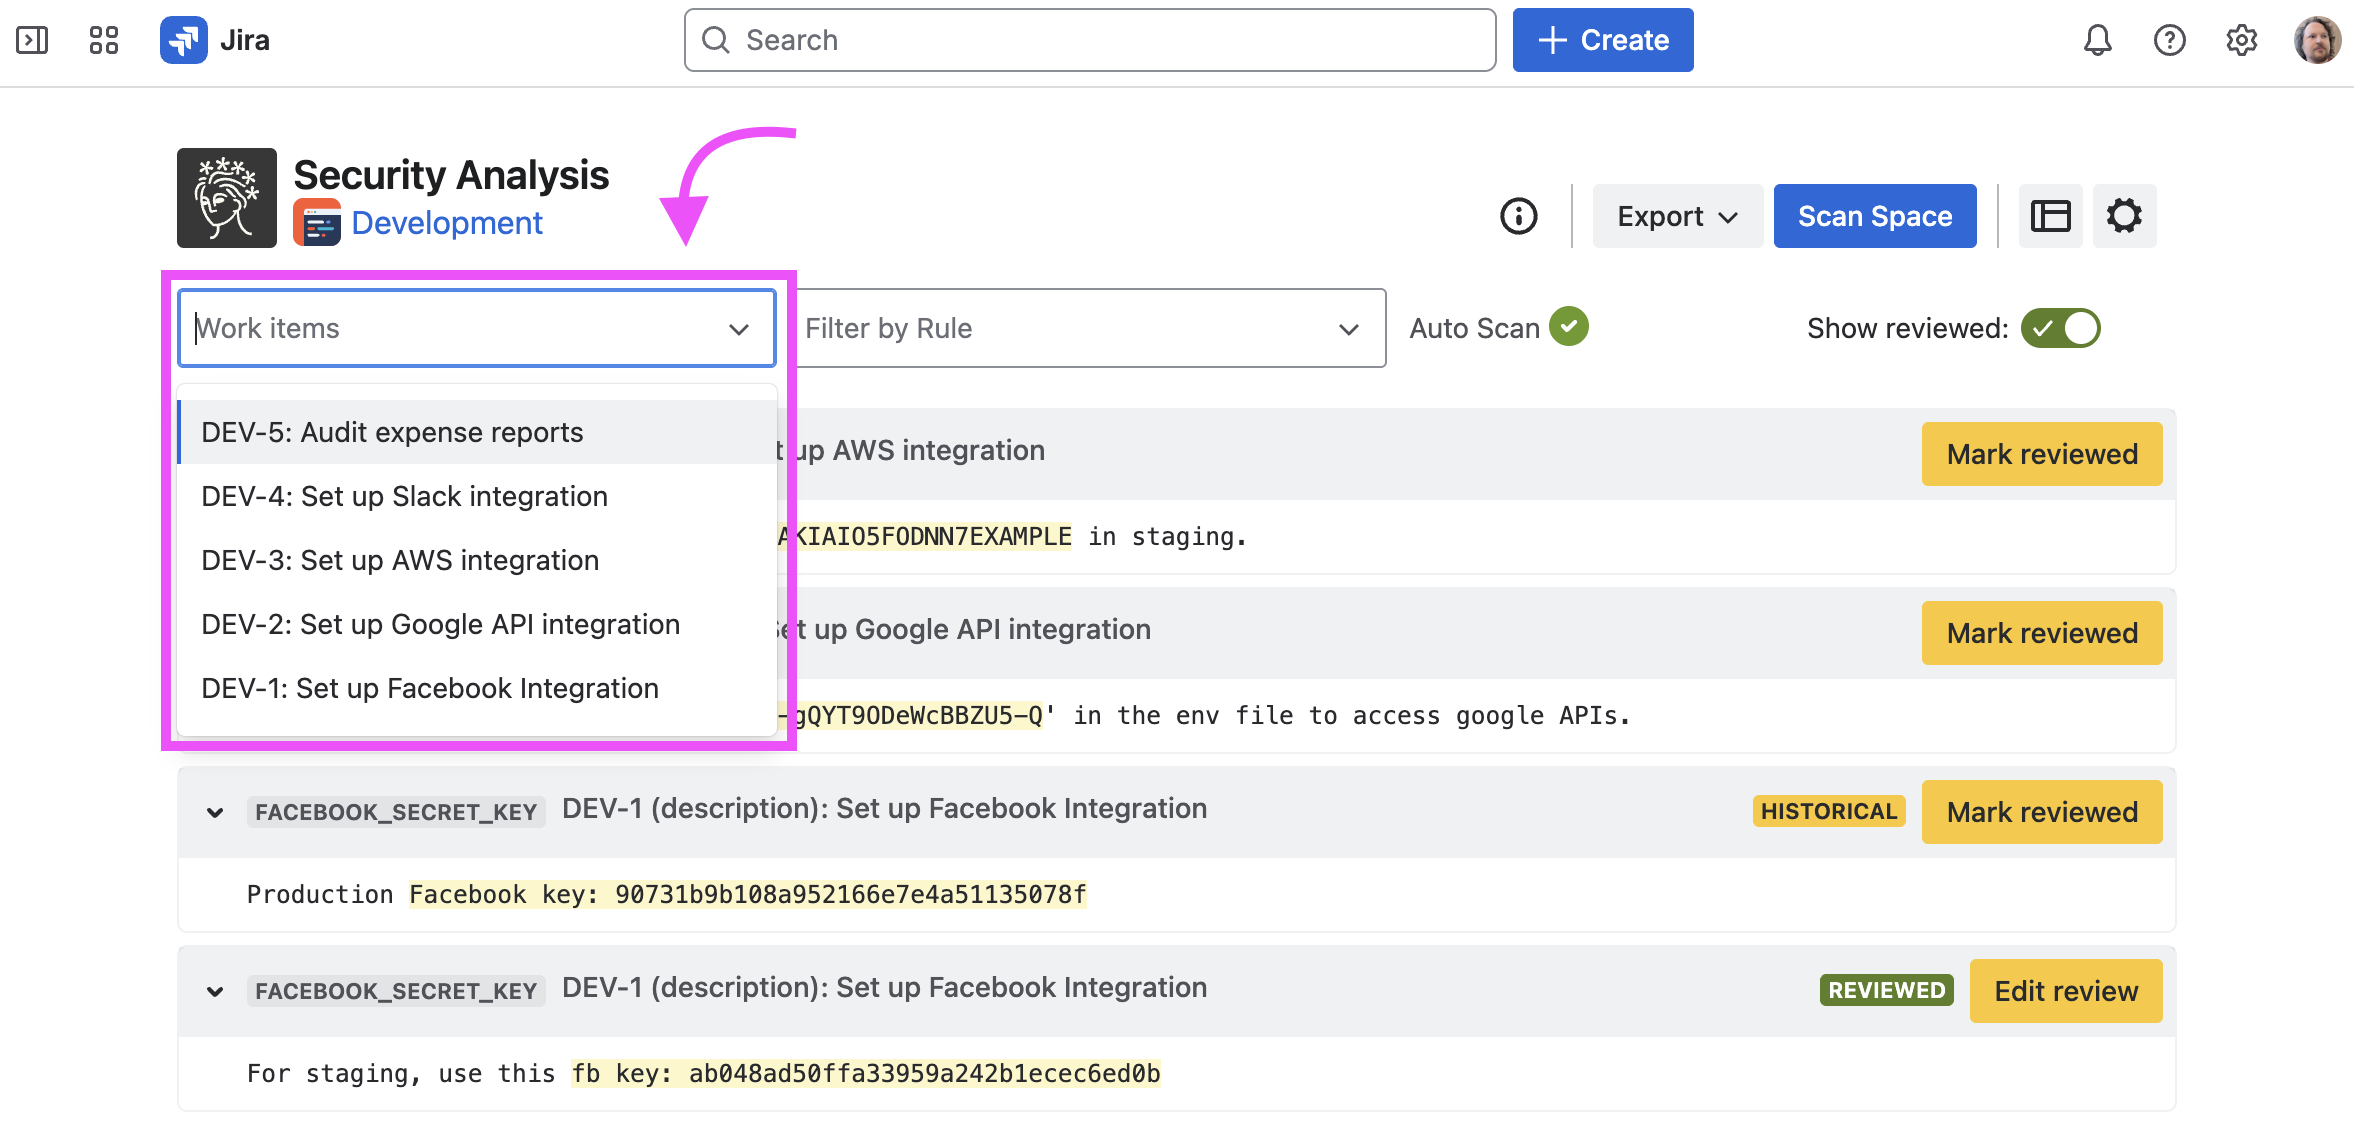Open the app switcher grid icon
Screen dimensions: 2354x1146
pos(104,40)
